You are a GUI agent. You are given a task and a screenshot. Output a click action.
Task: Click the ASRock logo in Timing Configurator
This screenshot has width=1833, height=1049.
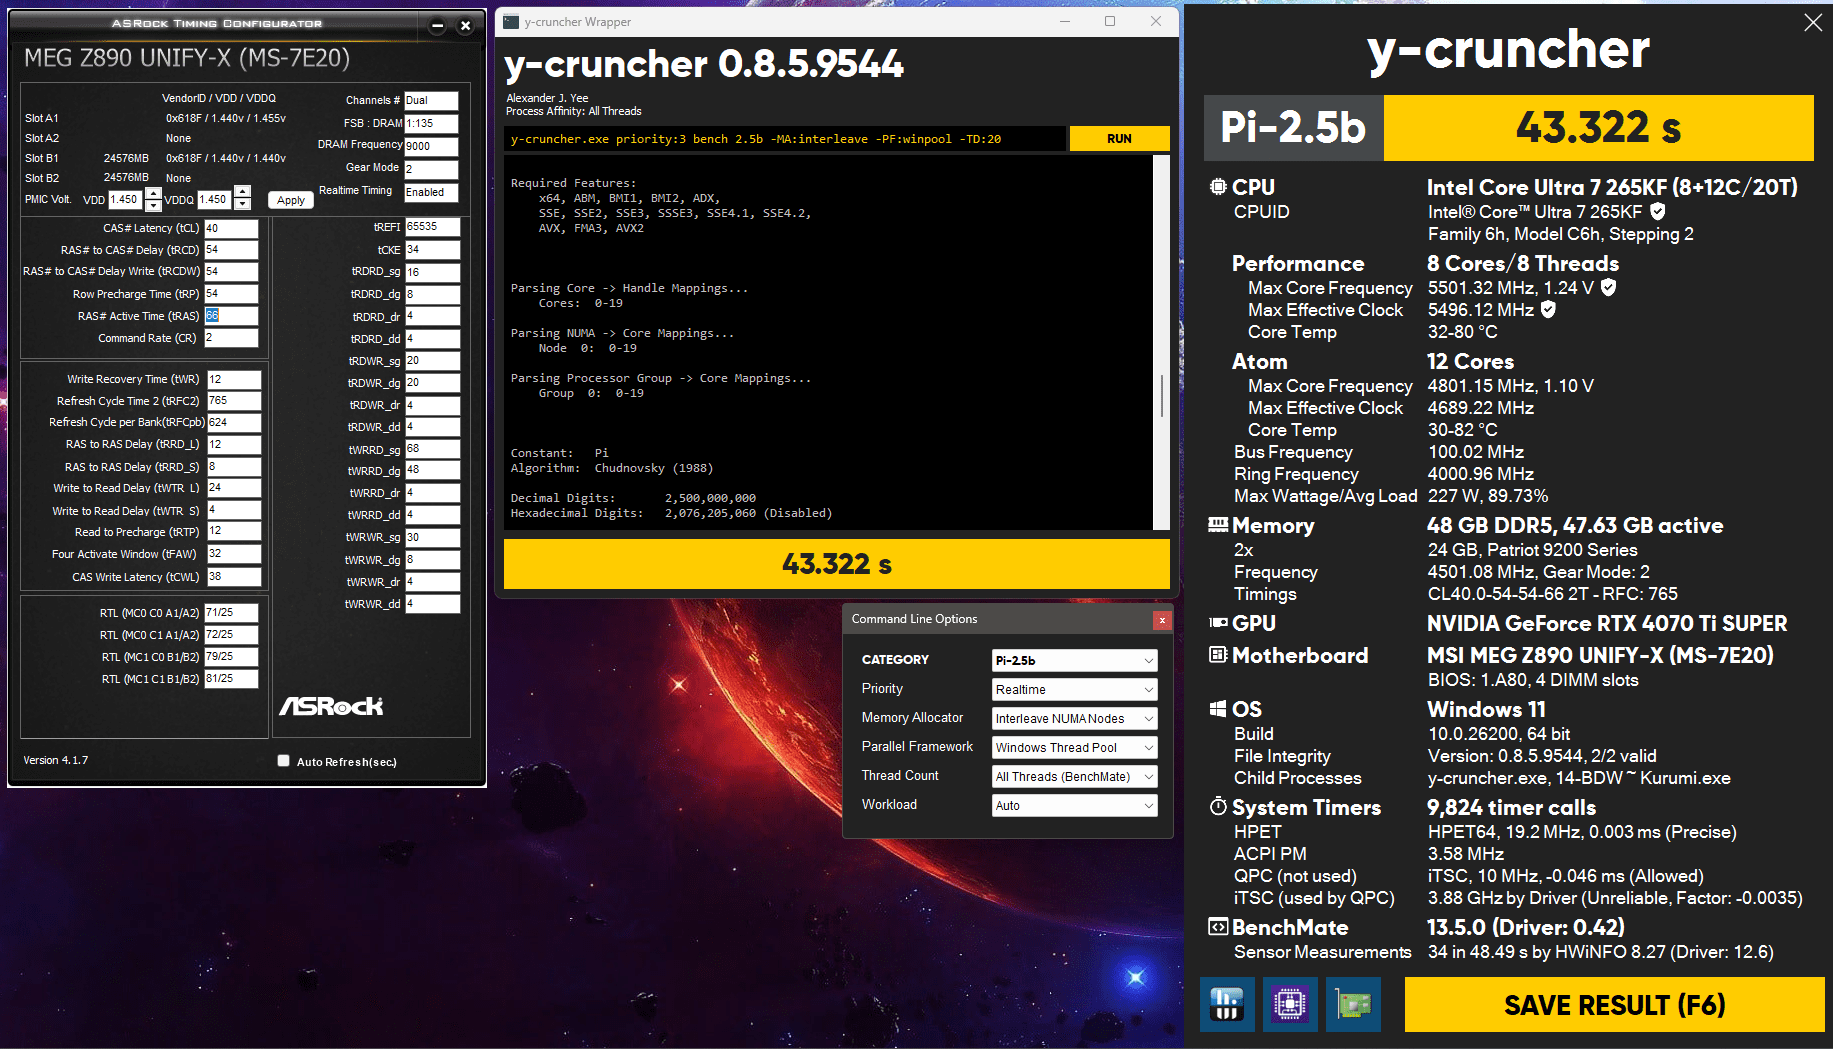(x=331, y=706)
